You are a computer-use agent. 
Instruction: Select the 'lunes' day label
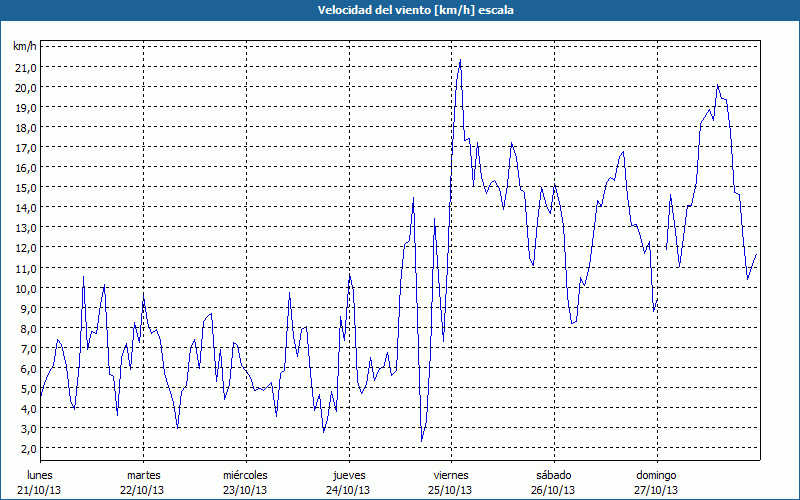pos(41,475)
